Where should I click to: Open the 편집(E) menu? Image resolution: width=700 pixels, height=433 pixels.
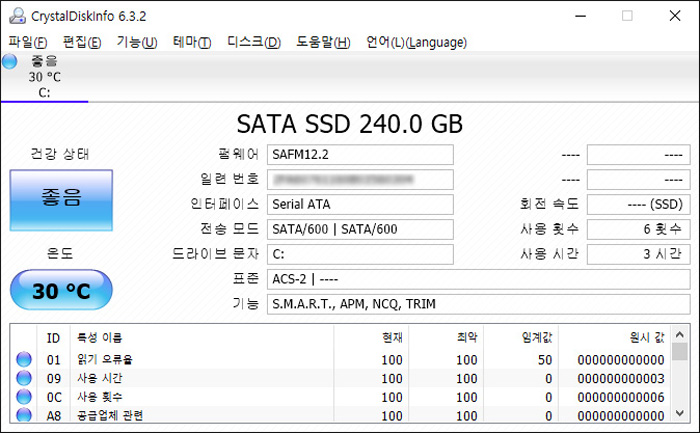81,42
